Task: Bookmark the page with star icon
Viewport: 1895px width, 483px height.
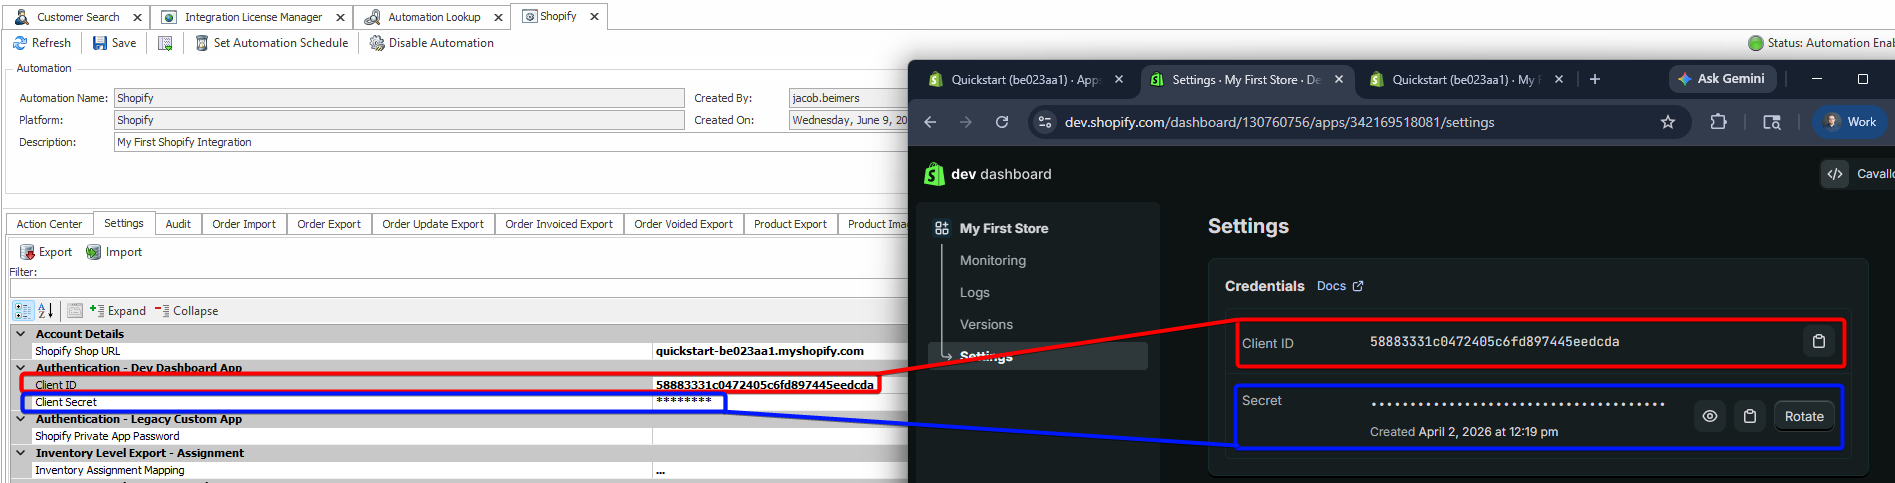Action: point(1667,122)
